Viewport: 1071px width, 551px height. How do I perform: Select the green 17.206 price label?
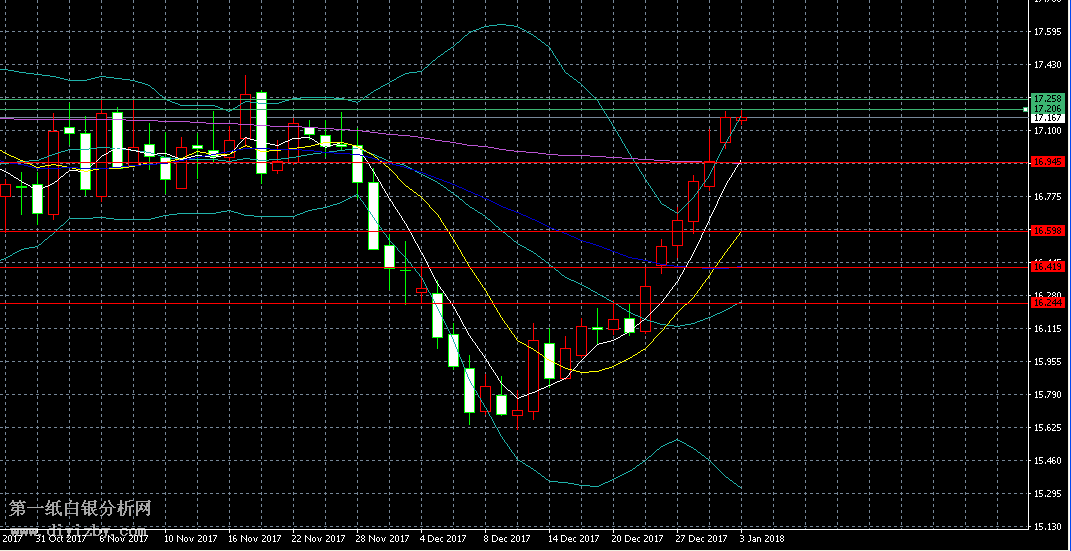point(1048,108)
